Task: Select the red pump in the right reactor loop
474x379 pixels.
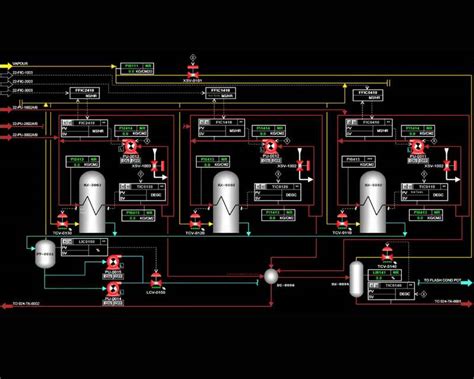Action: click(x=417, y=147)
